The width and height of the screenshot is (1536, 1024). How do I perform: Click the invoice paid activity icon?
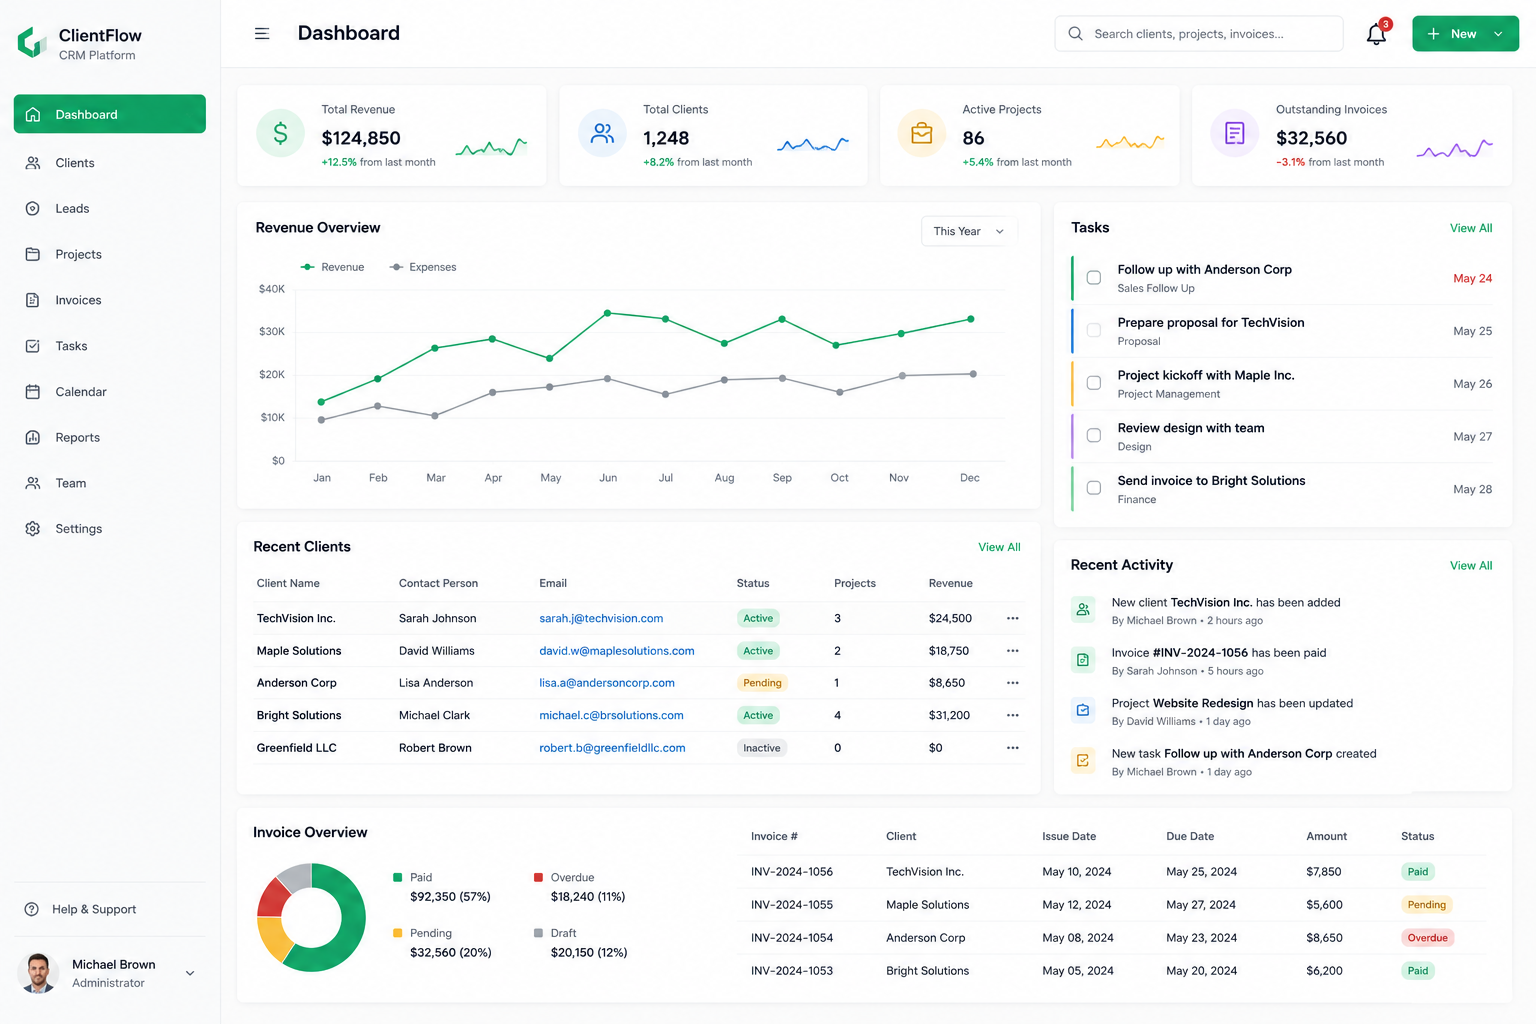[1083, 660]
